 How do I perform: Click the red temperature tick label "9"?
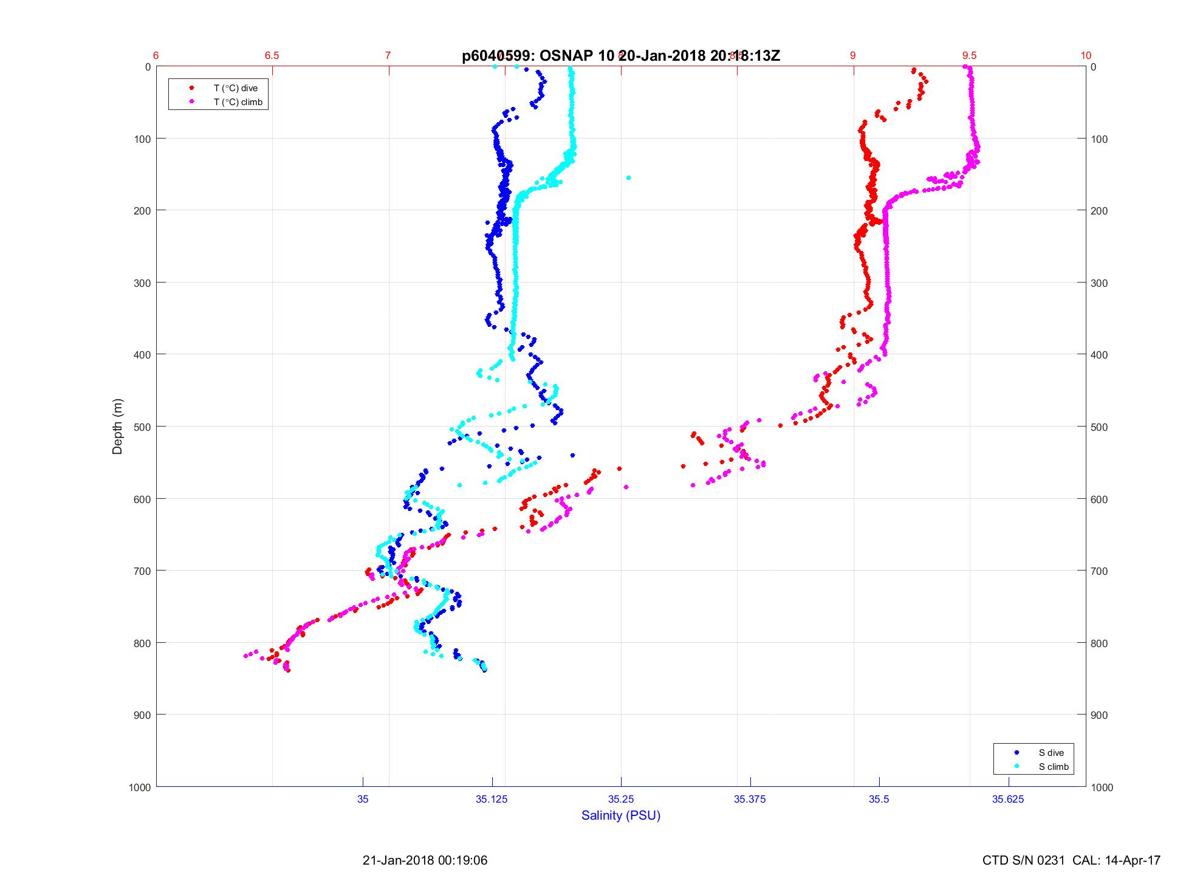[x=853, y=55]
